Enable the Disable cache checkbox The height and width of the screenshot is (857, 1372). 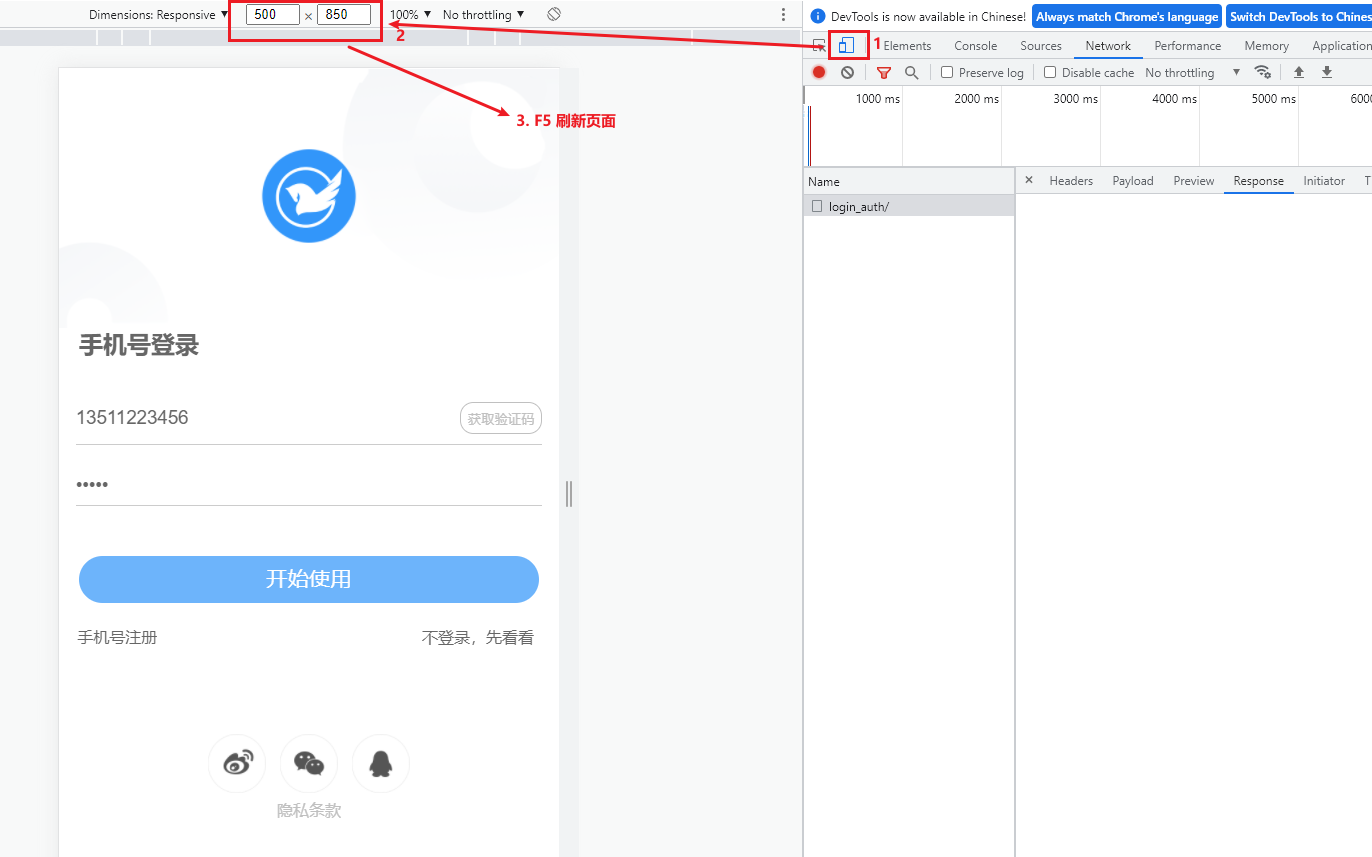(x=1050, y=72)
